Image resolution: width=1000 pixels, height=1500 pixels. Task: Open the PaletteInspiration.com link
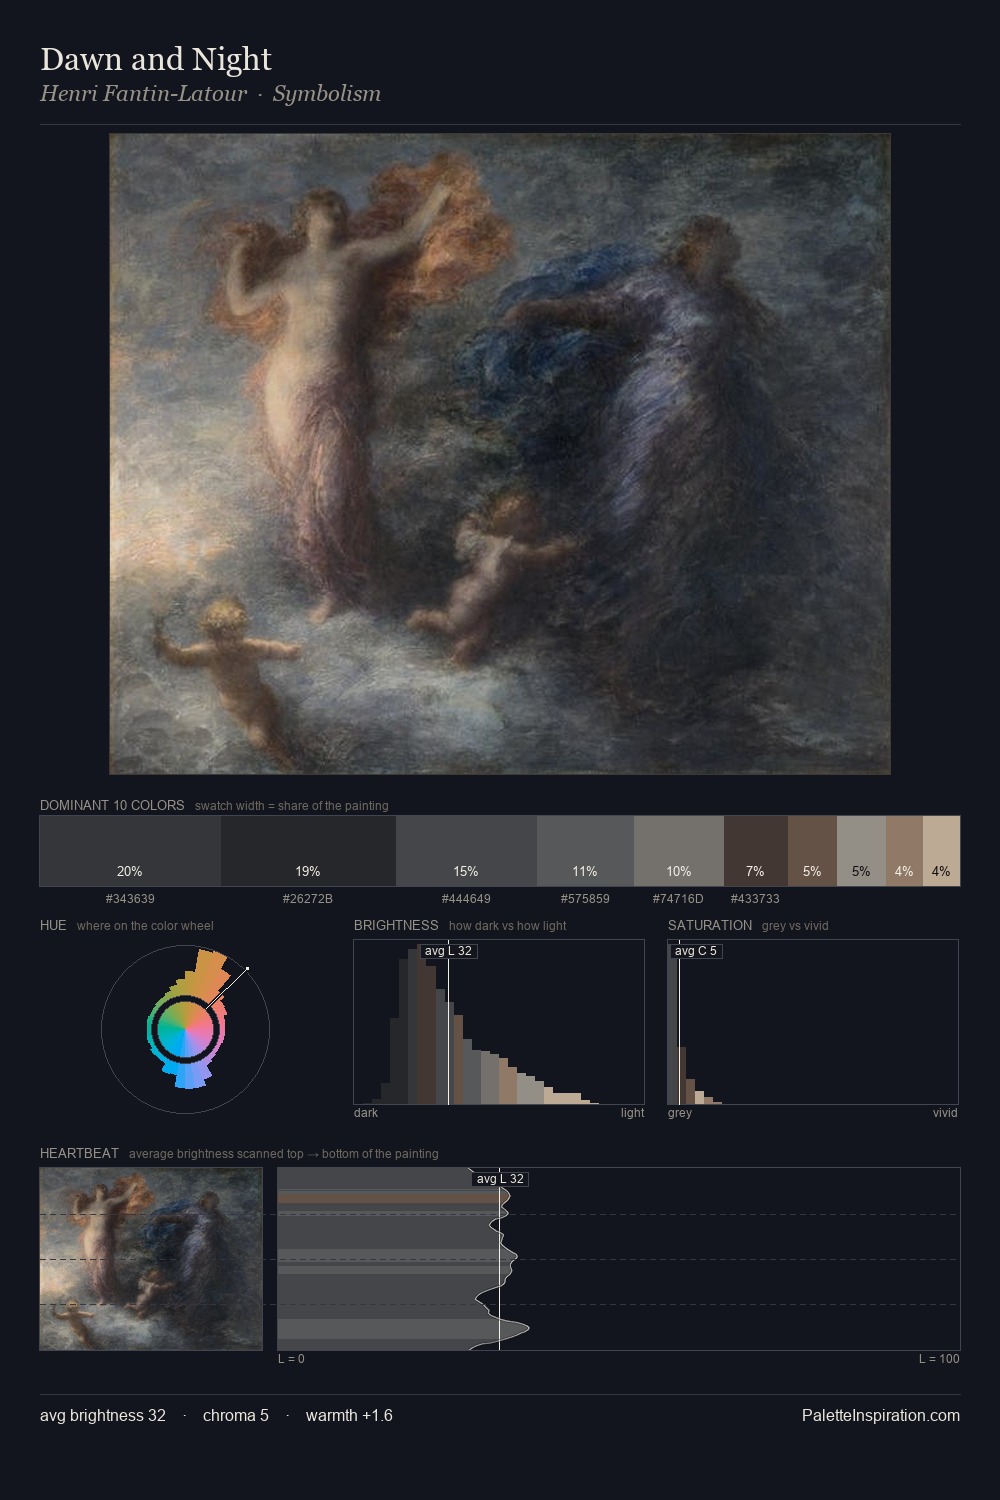pyautogui.click(x=881, y=1416)
